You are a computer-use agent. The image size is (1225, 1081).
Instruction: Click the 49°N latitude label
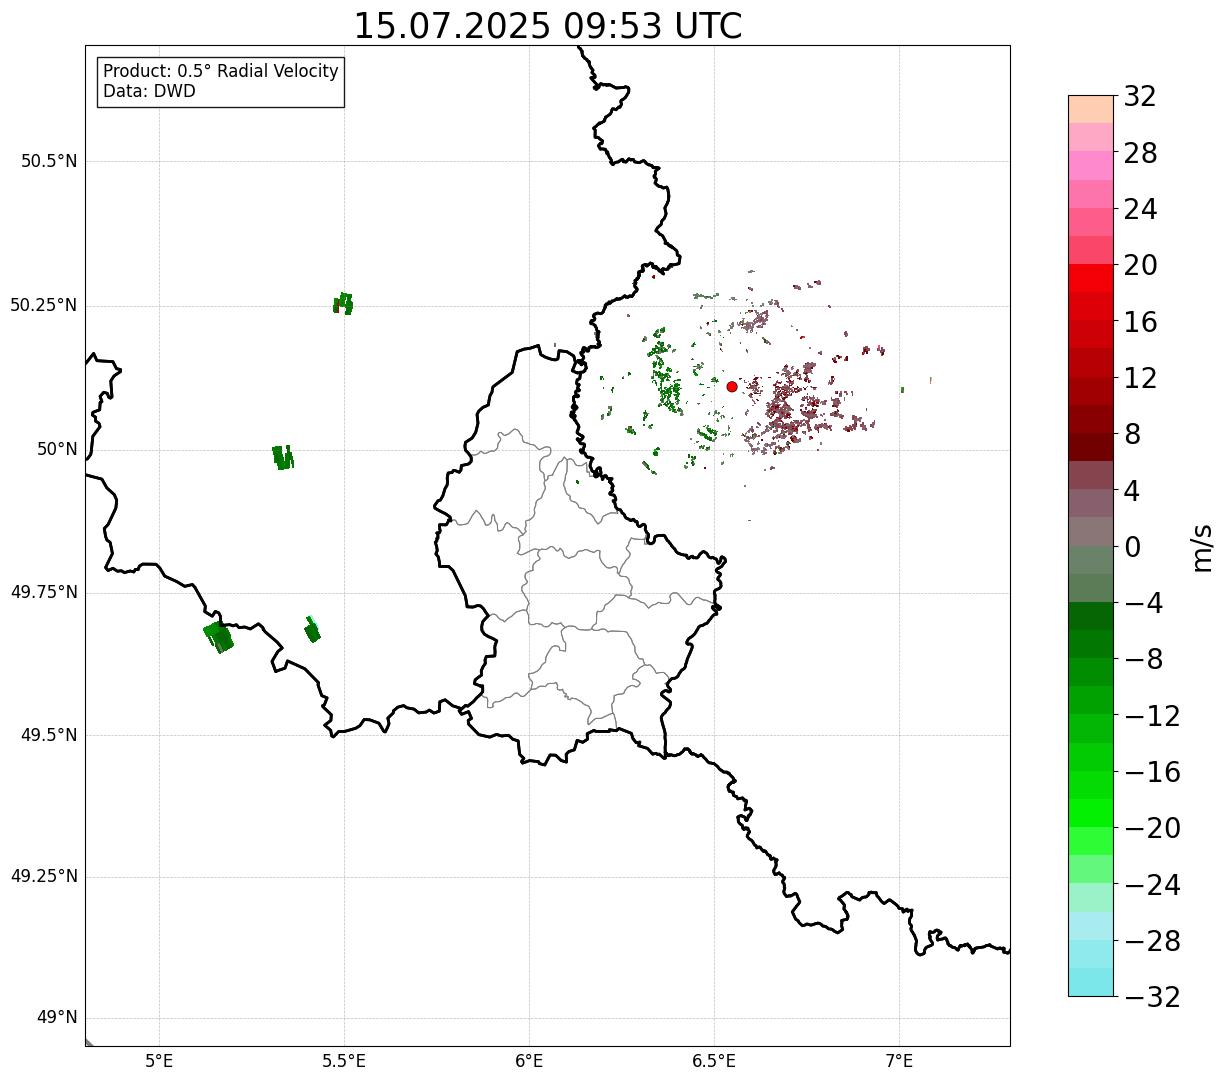pyautogui.click(x=57, y=1018)
